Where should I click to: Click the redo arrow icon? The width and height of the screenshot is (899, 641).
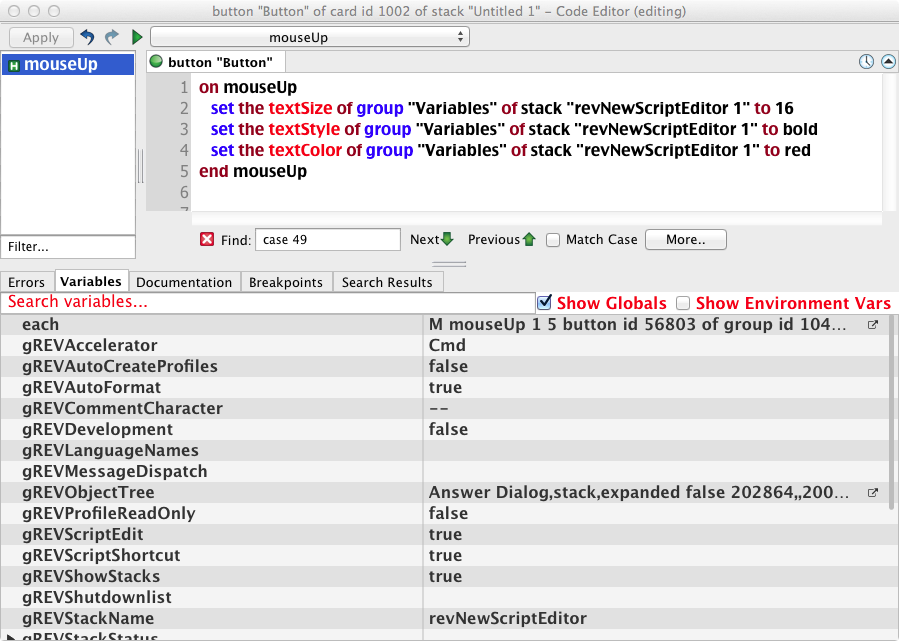click(x=111, y=37)
